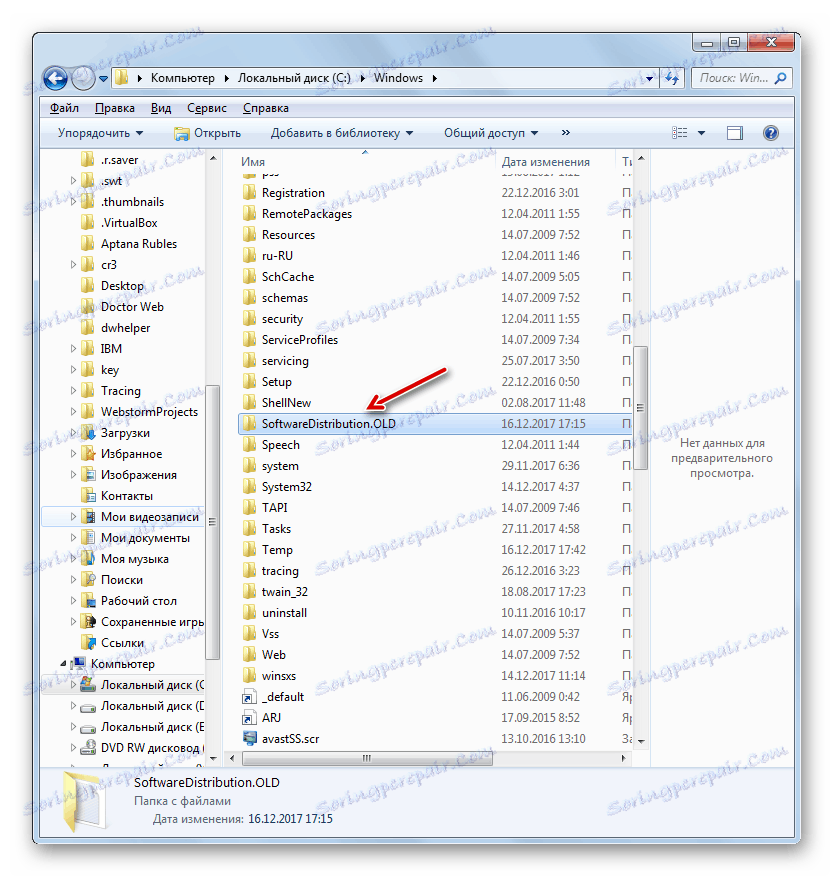
Task: Click navigation tree scrollbar up arrow
Action: 213,159
